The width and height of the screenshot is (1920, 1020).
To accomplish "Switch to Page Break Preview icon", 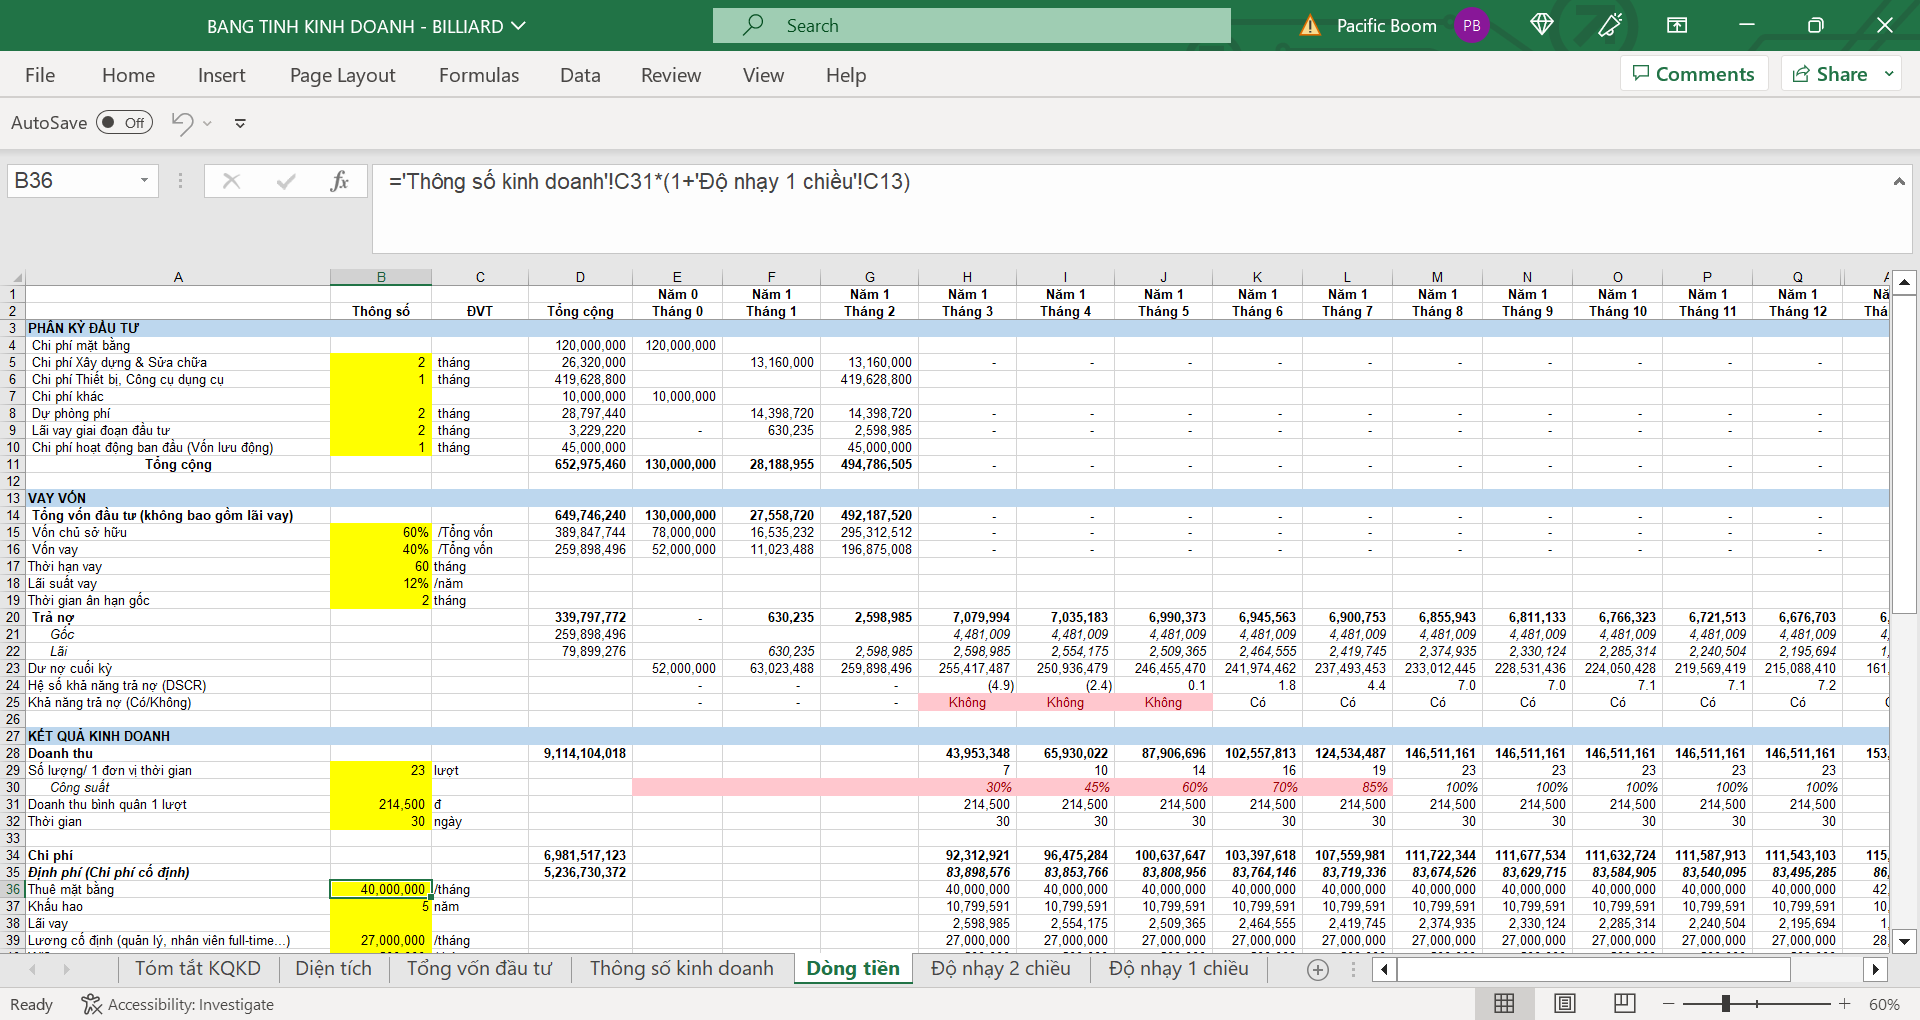I will 1624,1003.
